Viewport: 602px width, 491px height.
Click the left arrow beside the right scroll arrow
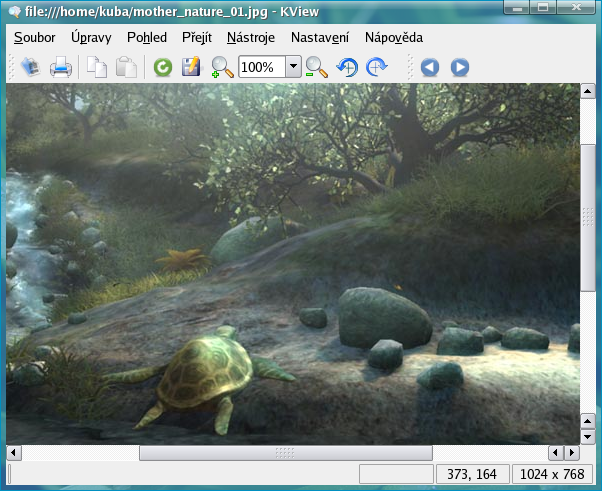(556, 453)
